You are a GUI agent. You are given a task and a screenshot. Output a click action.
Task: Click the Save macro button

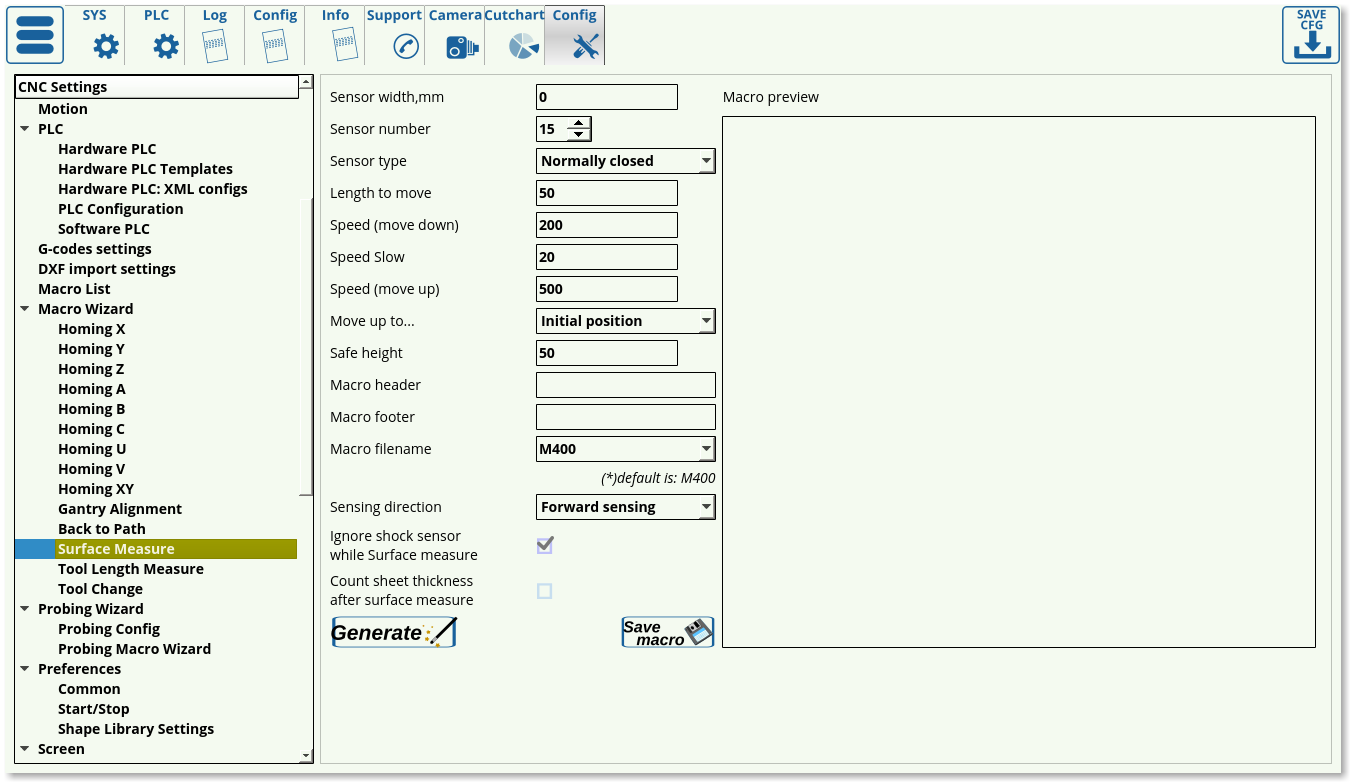[667, 632]
